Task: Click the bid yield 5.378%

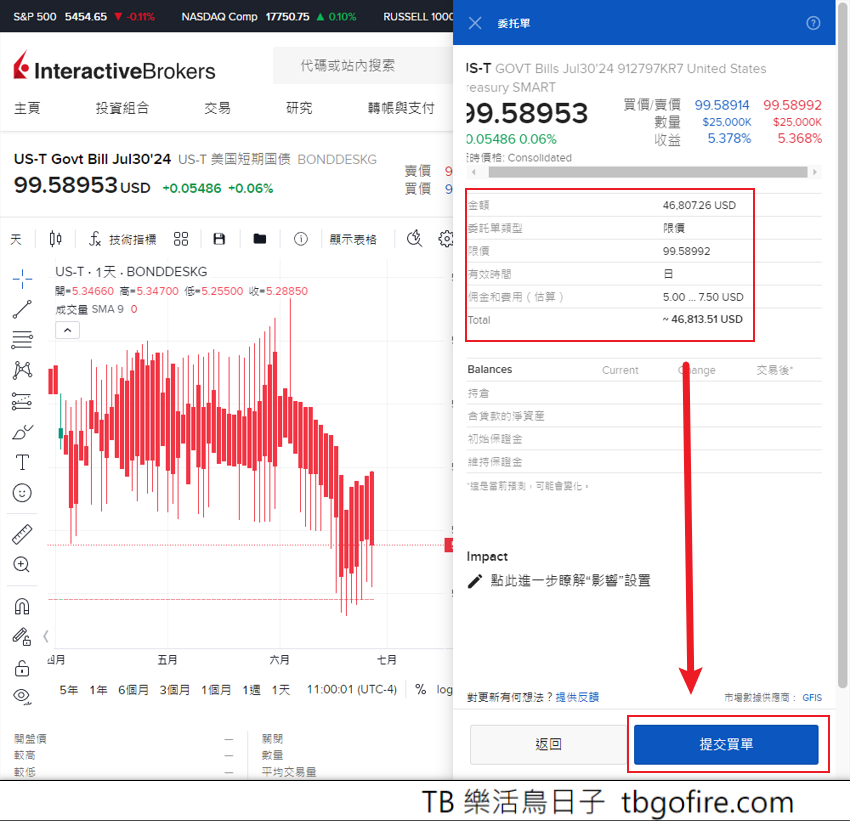Action: [x=729, y=139]
